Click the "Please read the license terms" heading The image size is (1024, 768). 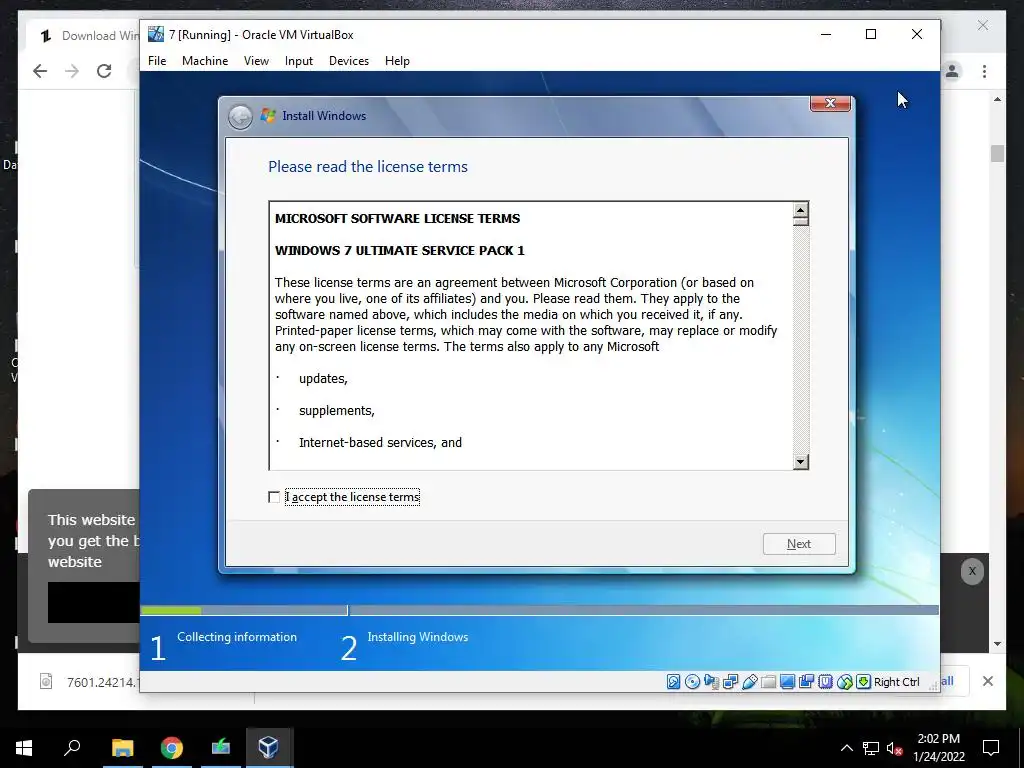(368, 167)
